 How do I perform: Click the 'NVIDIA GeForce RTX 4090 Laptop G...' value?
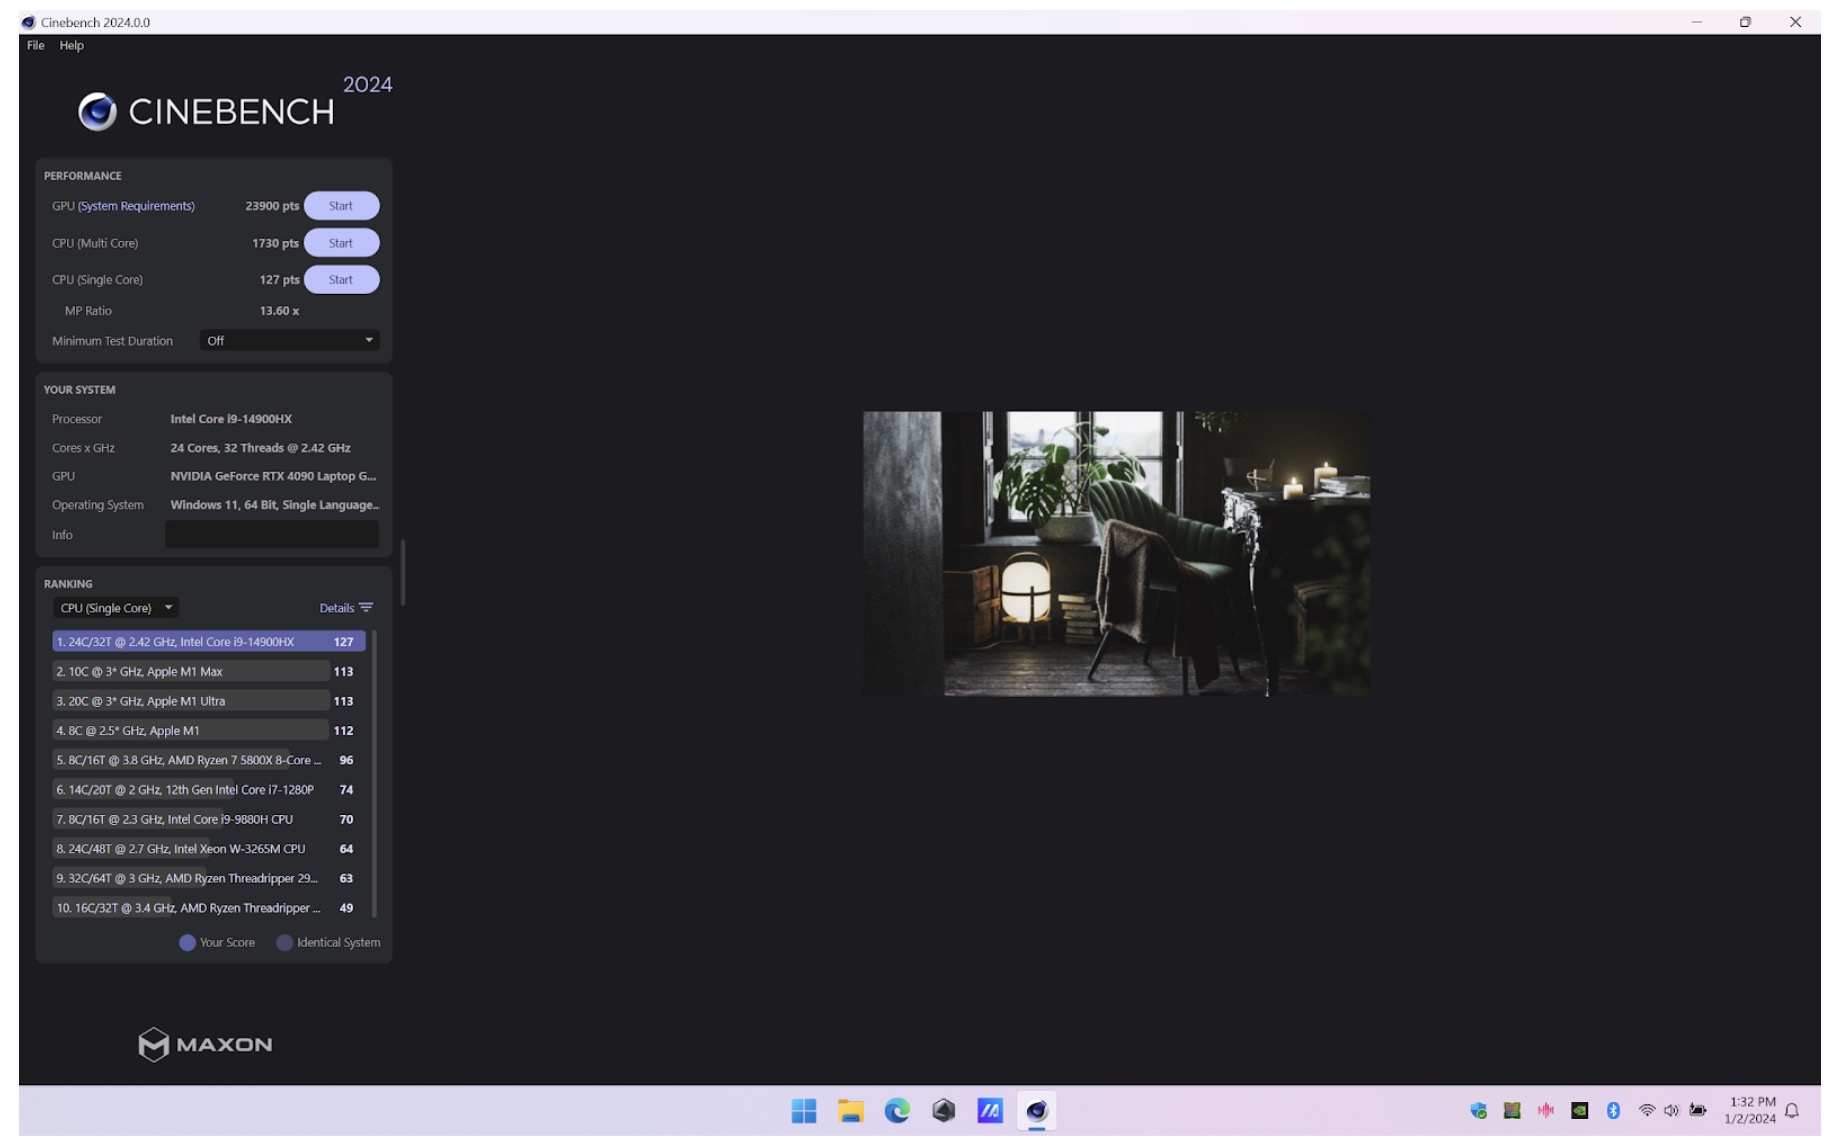tap(273, 476)
